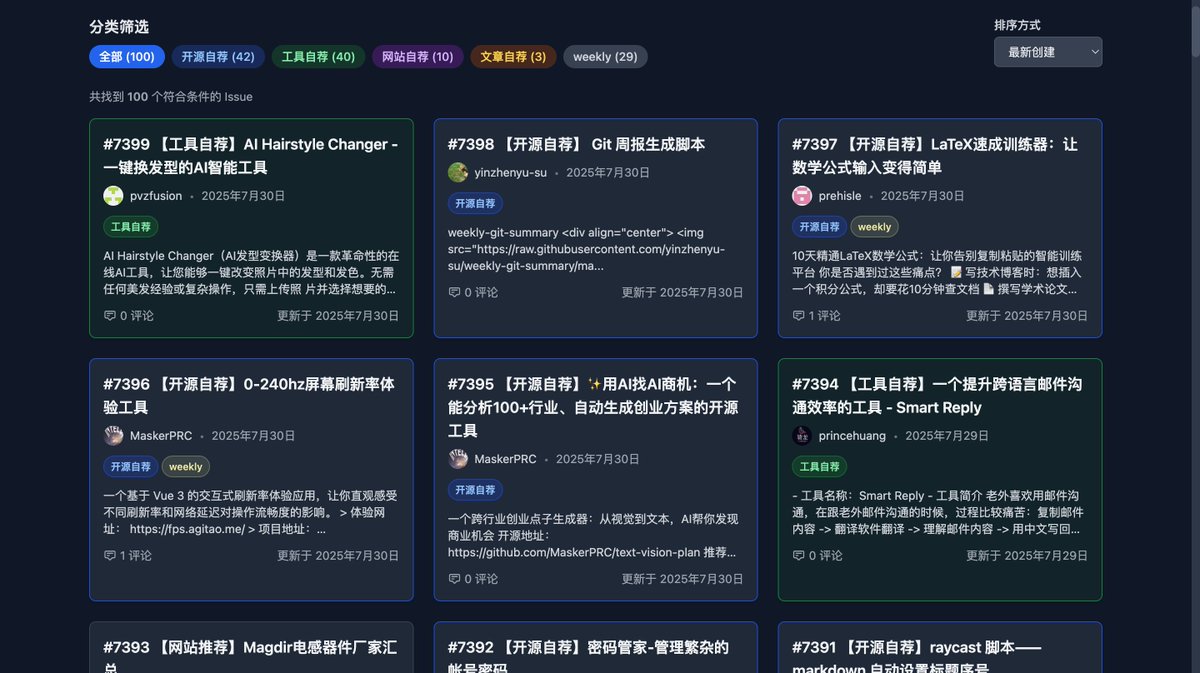Click pvzfusion's avatar icon
This screenshot has width=1200, height=673.
point(114,196)
